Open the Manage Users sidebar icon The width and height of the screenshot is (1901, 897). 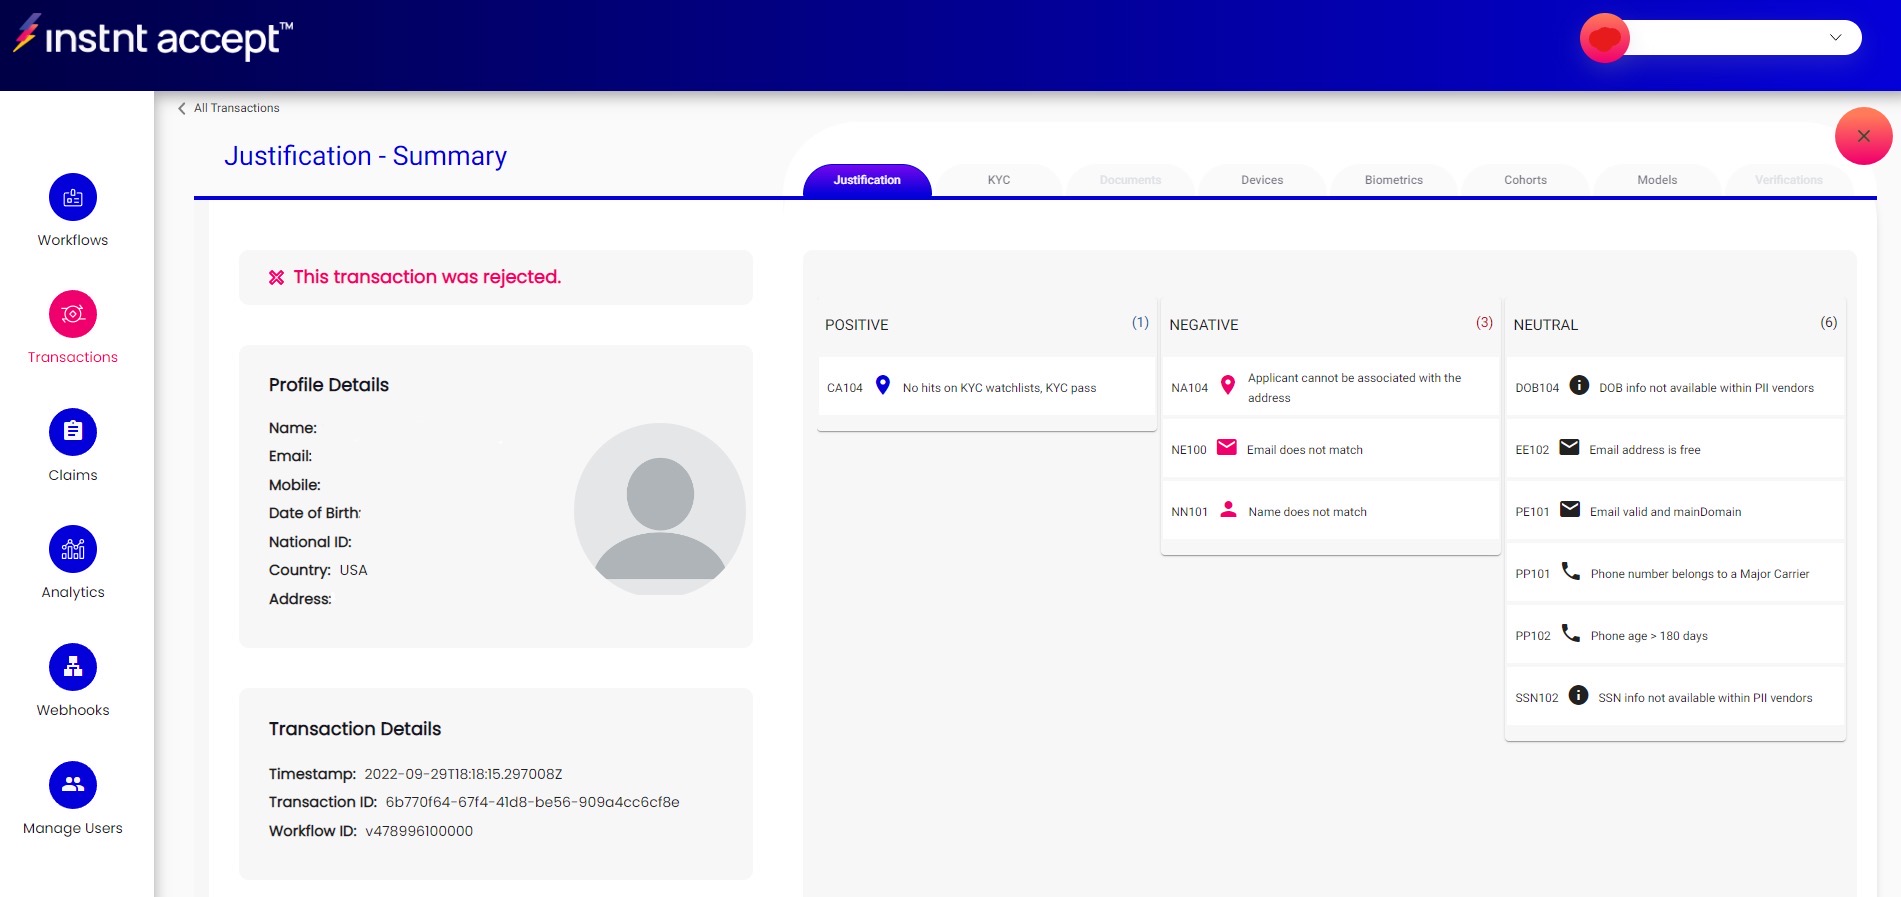(x=73, y=785)
